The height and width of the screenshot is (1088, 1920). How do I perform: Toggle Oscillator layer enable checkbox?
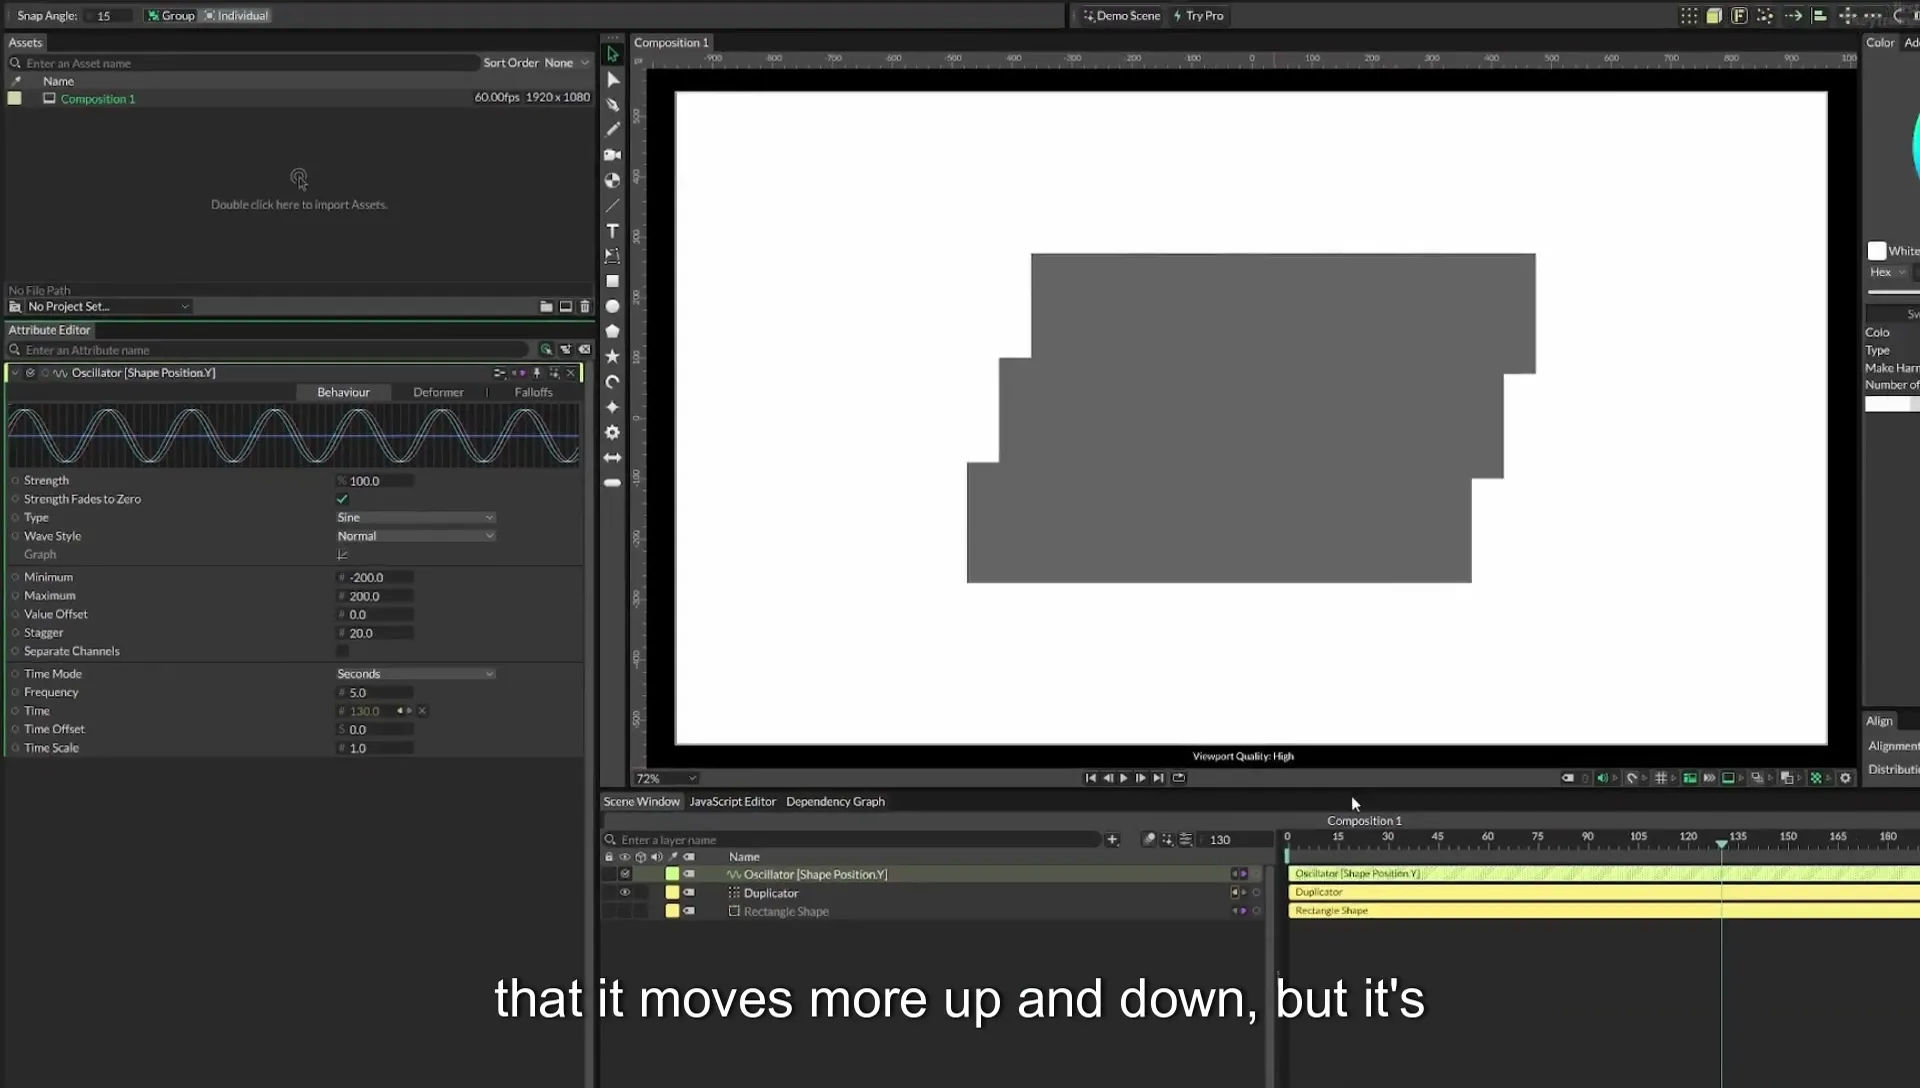[625, 874]
